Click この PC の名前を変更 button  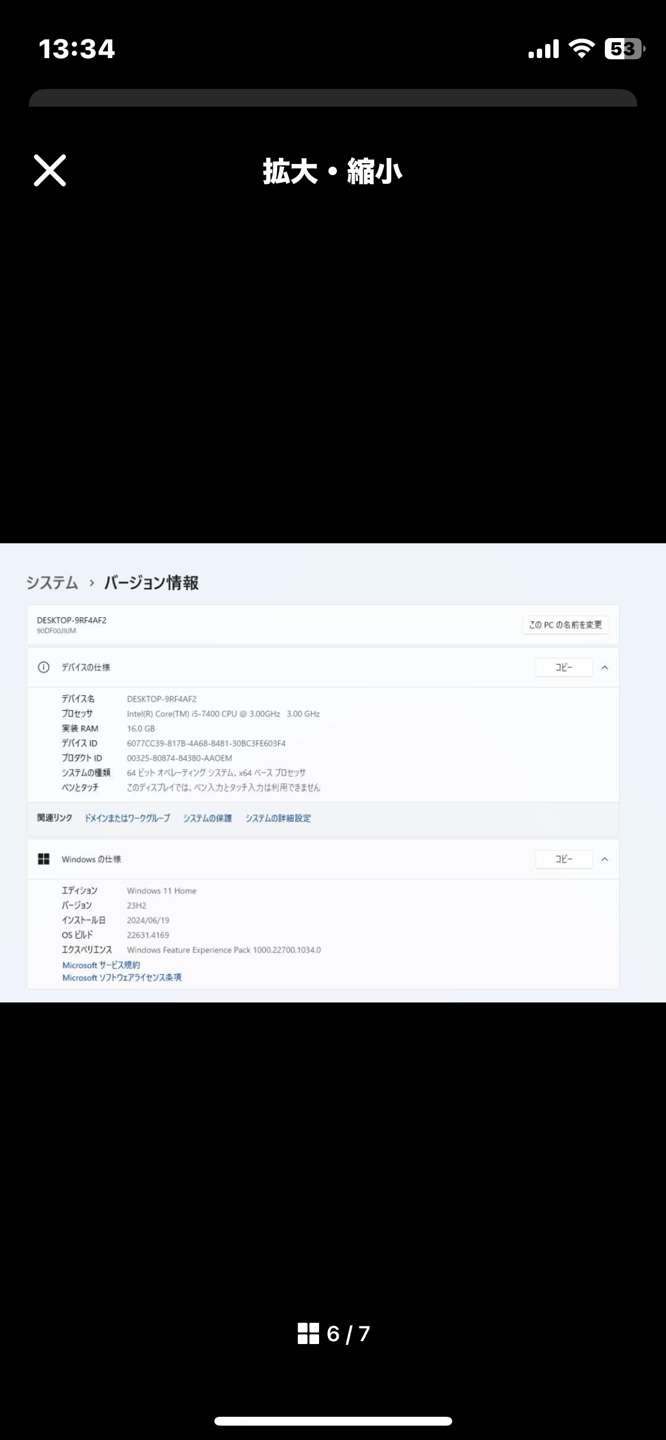pos(566,625)
